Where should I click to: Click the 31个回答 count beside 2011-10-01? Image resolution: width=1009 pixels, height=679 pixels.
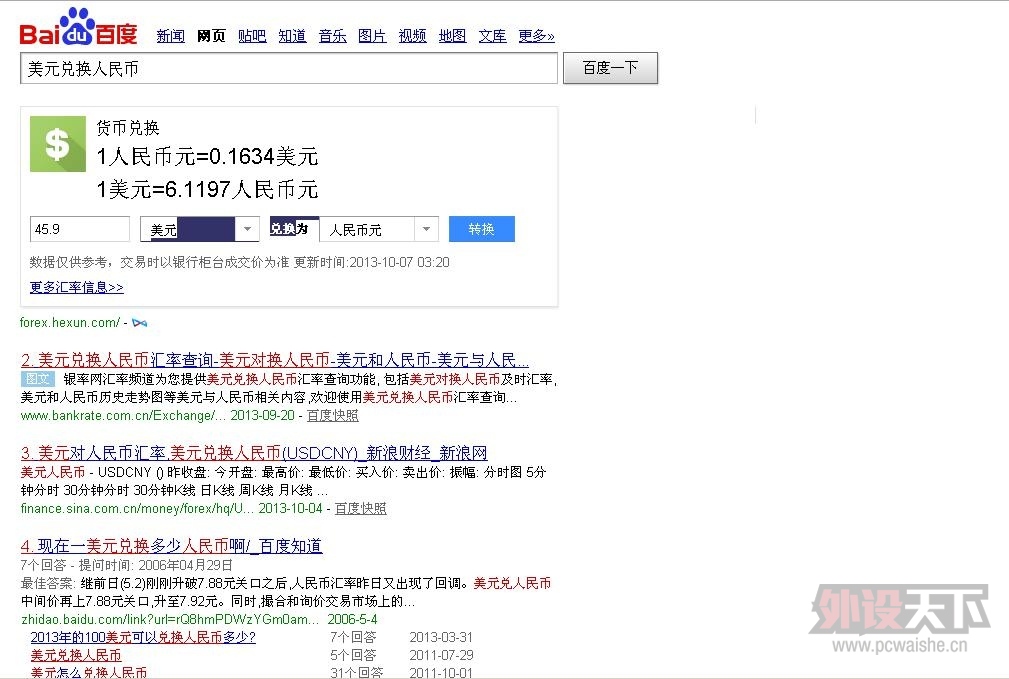(356, 673)
